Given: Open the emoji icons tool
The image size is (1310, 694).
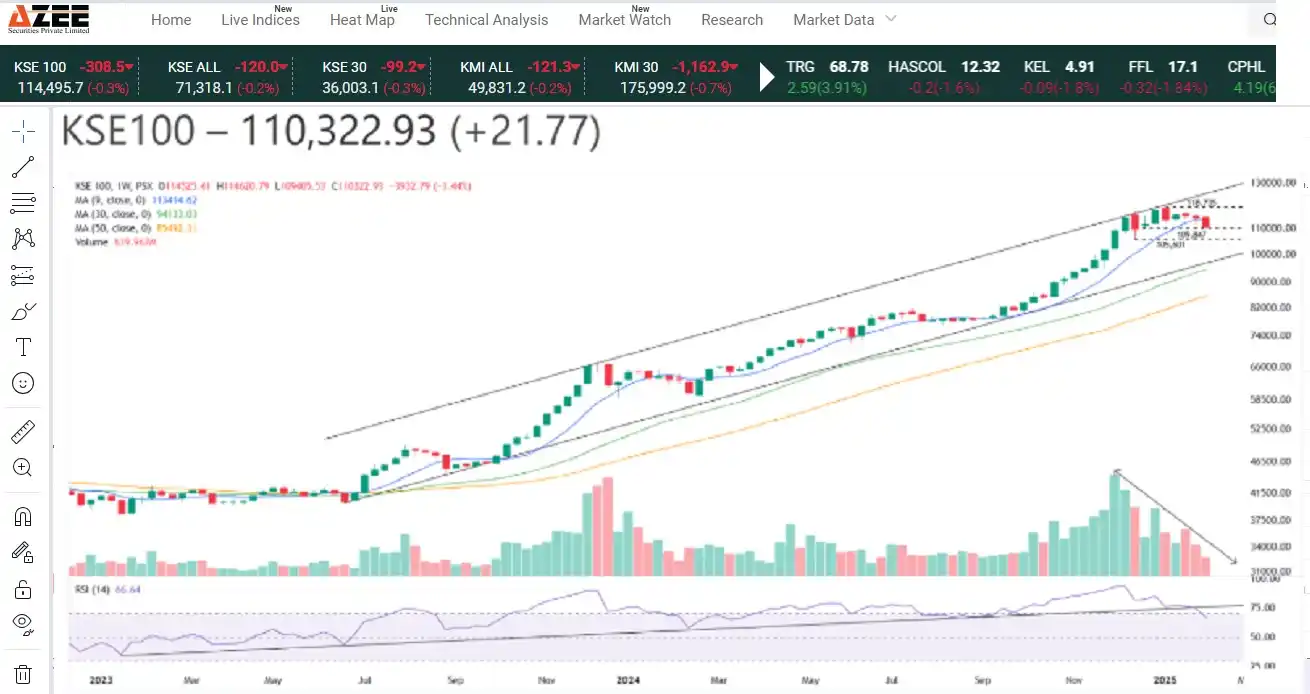Looking at the screenshot, I should pyautogui.click(x=22, y=383).
